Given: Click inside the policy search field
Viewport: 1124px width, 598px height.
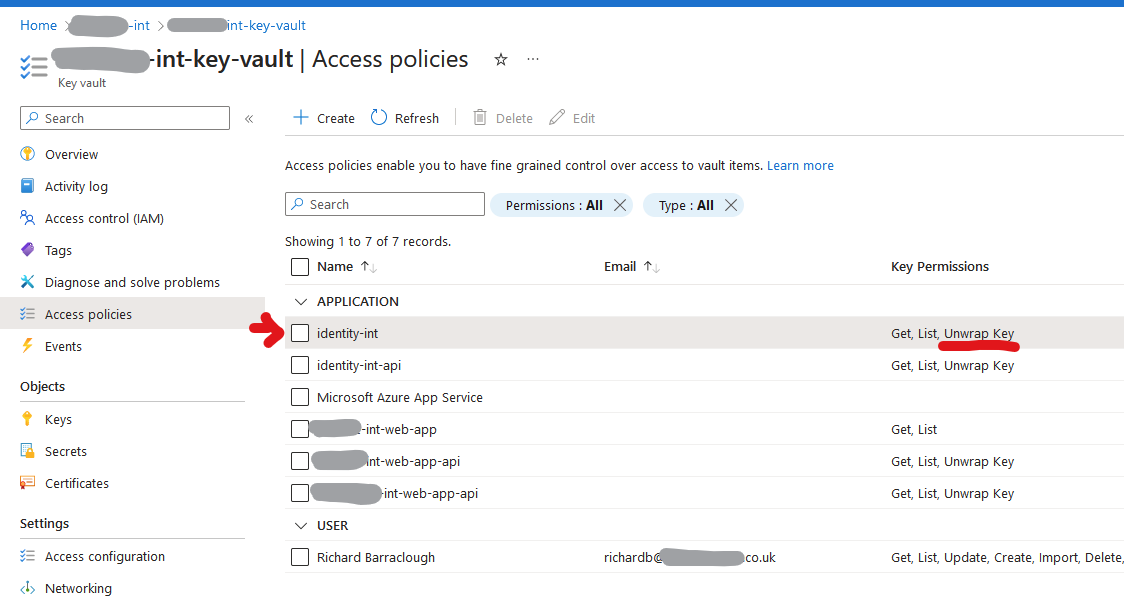Looking at the screenshot, I should click(384, 204).
